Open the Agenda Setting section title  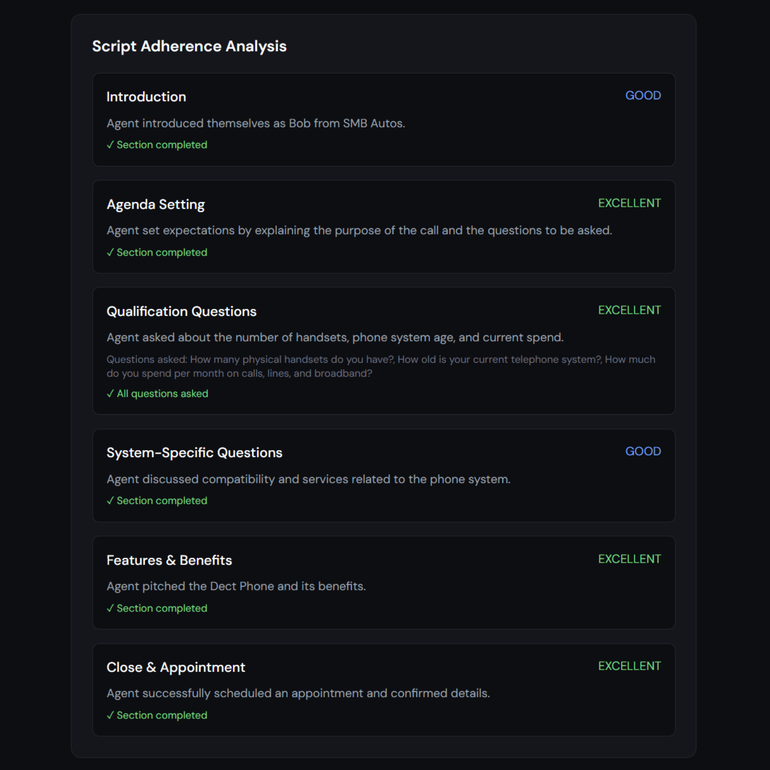[155, 204]
